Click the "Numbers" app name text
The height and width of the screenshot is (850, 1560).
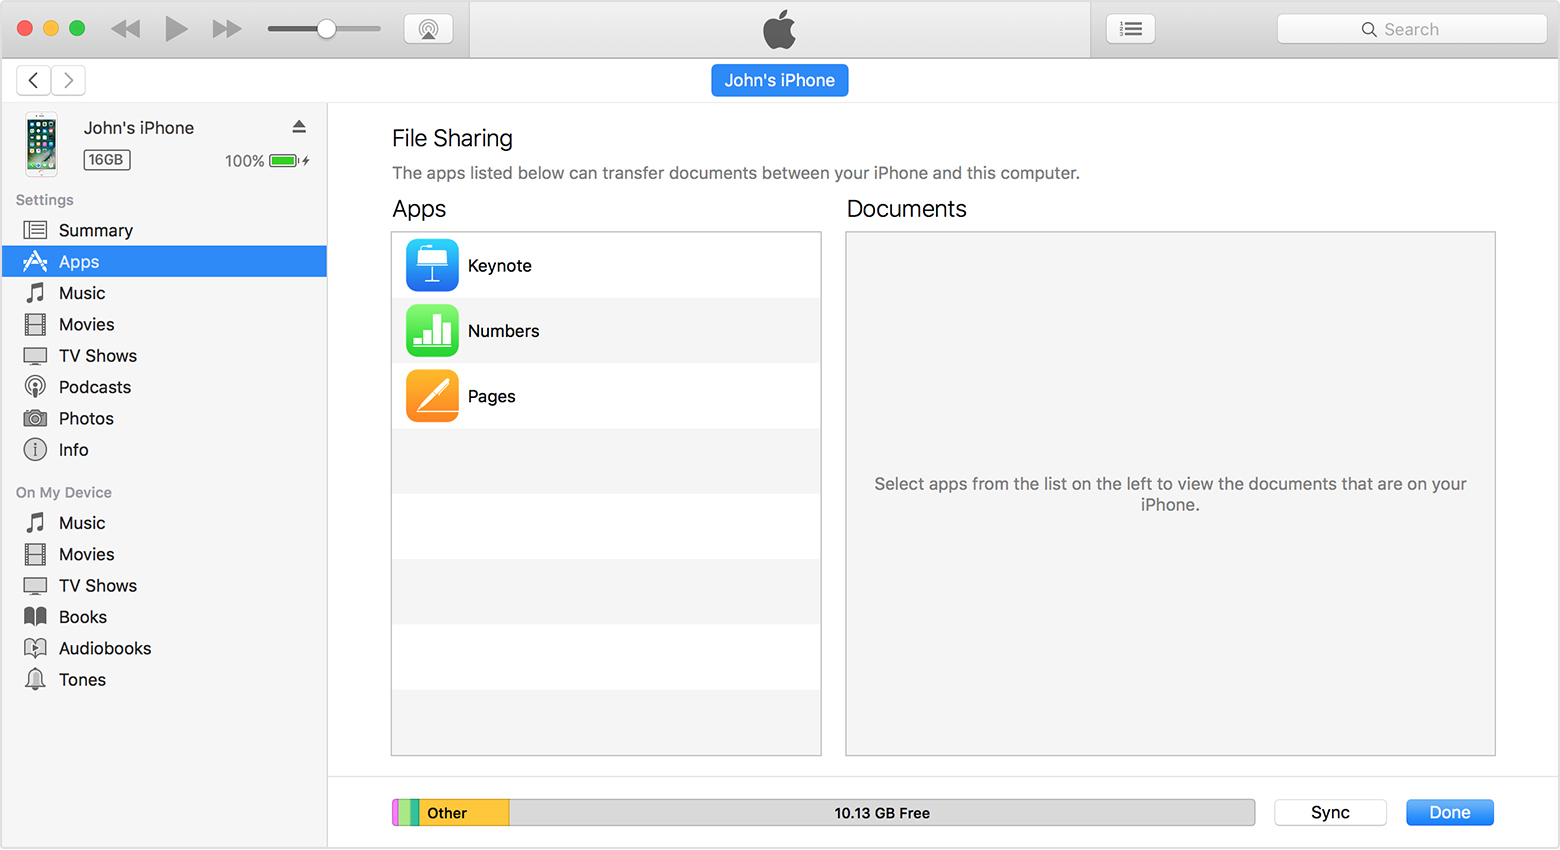click(x=503, y=330)
